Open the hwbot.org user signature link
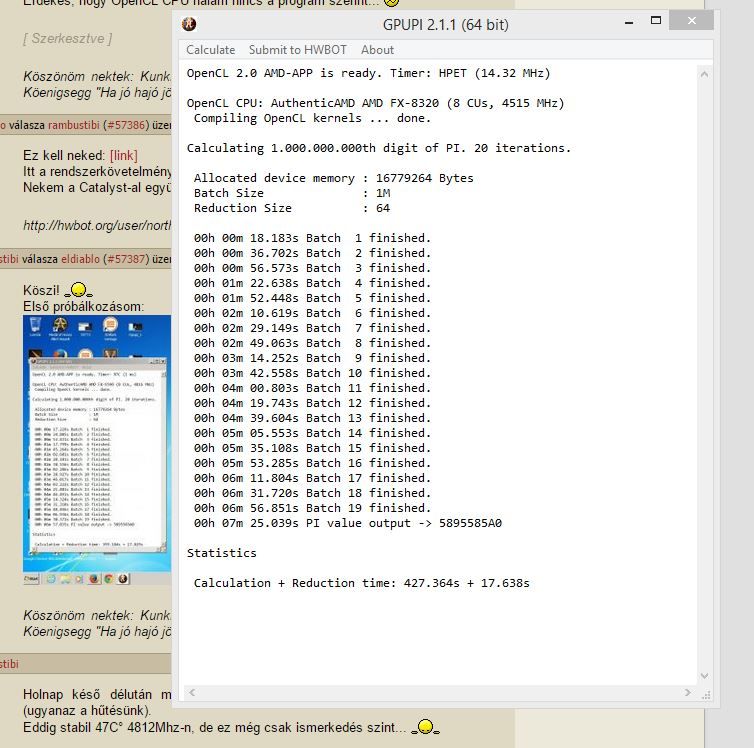Viewport: 754px width, 748px height. (97, 225)
